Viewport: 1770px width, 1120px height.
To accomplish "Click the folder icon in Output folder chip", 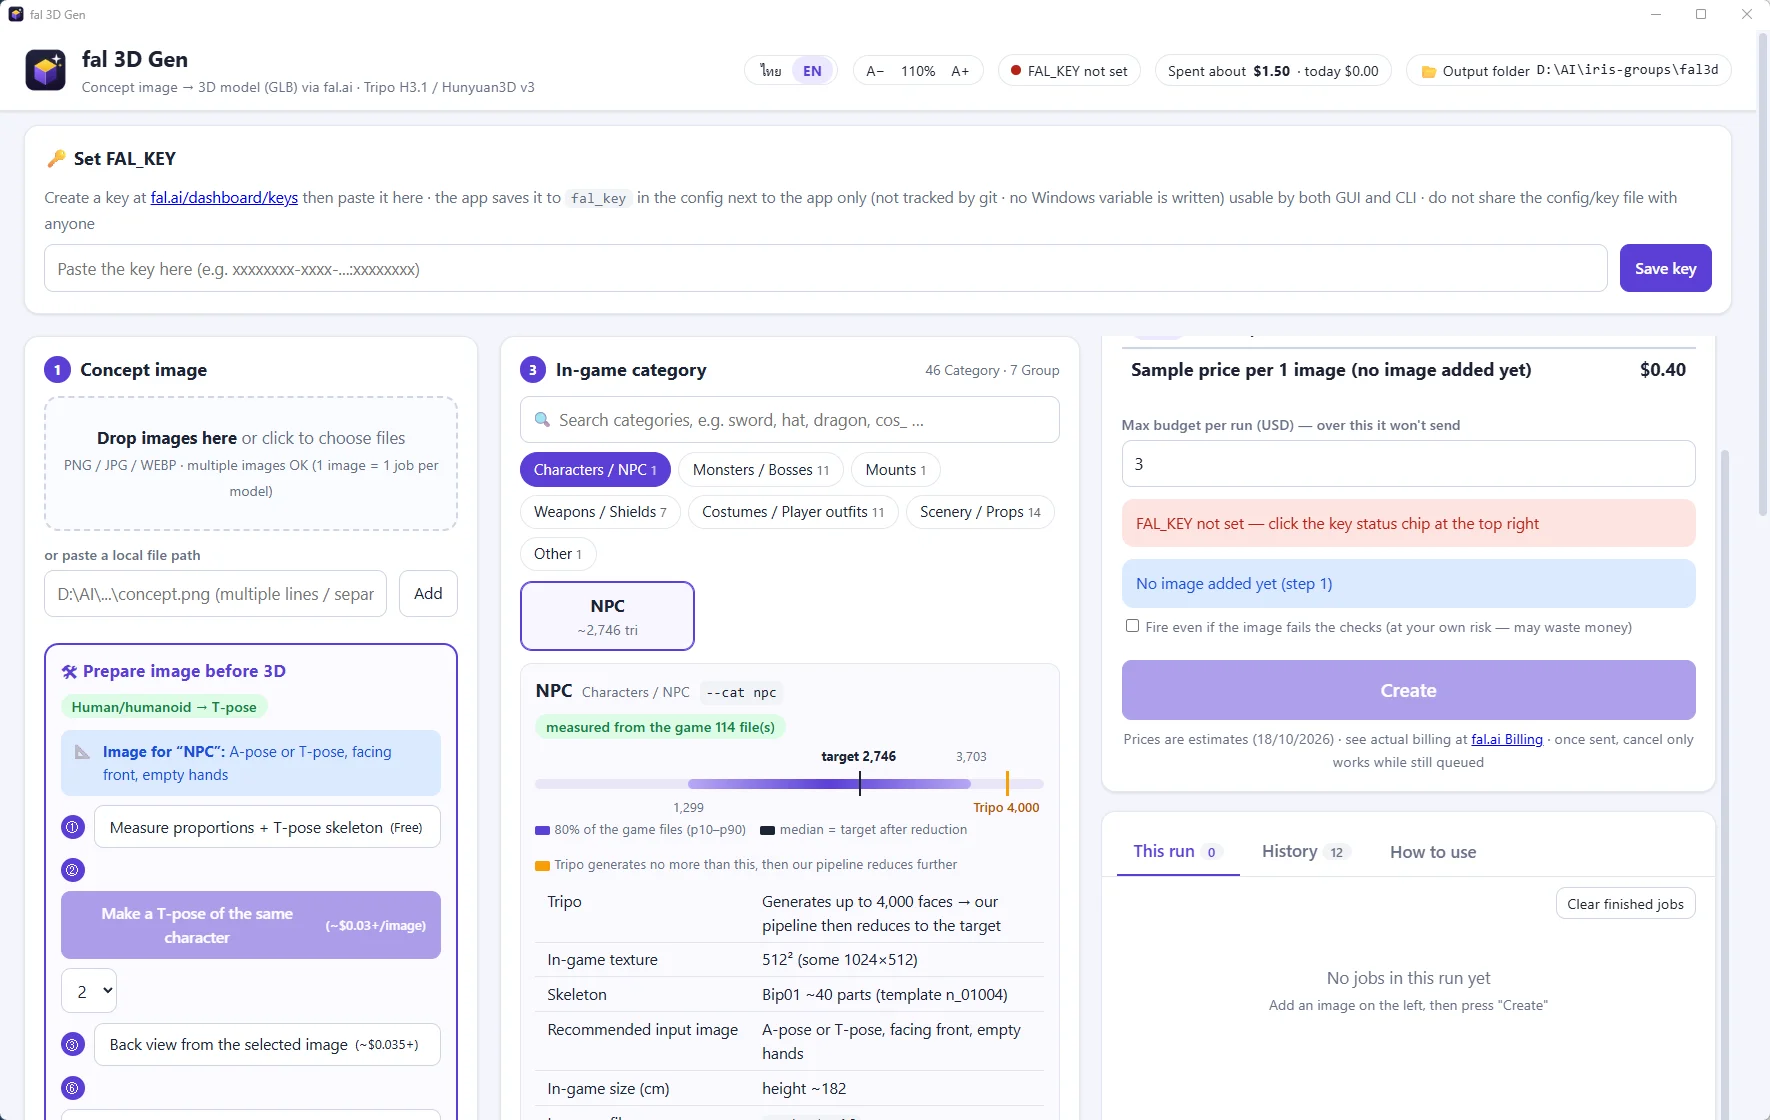I will 1429,71.
